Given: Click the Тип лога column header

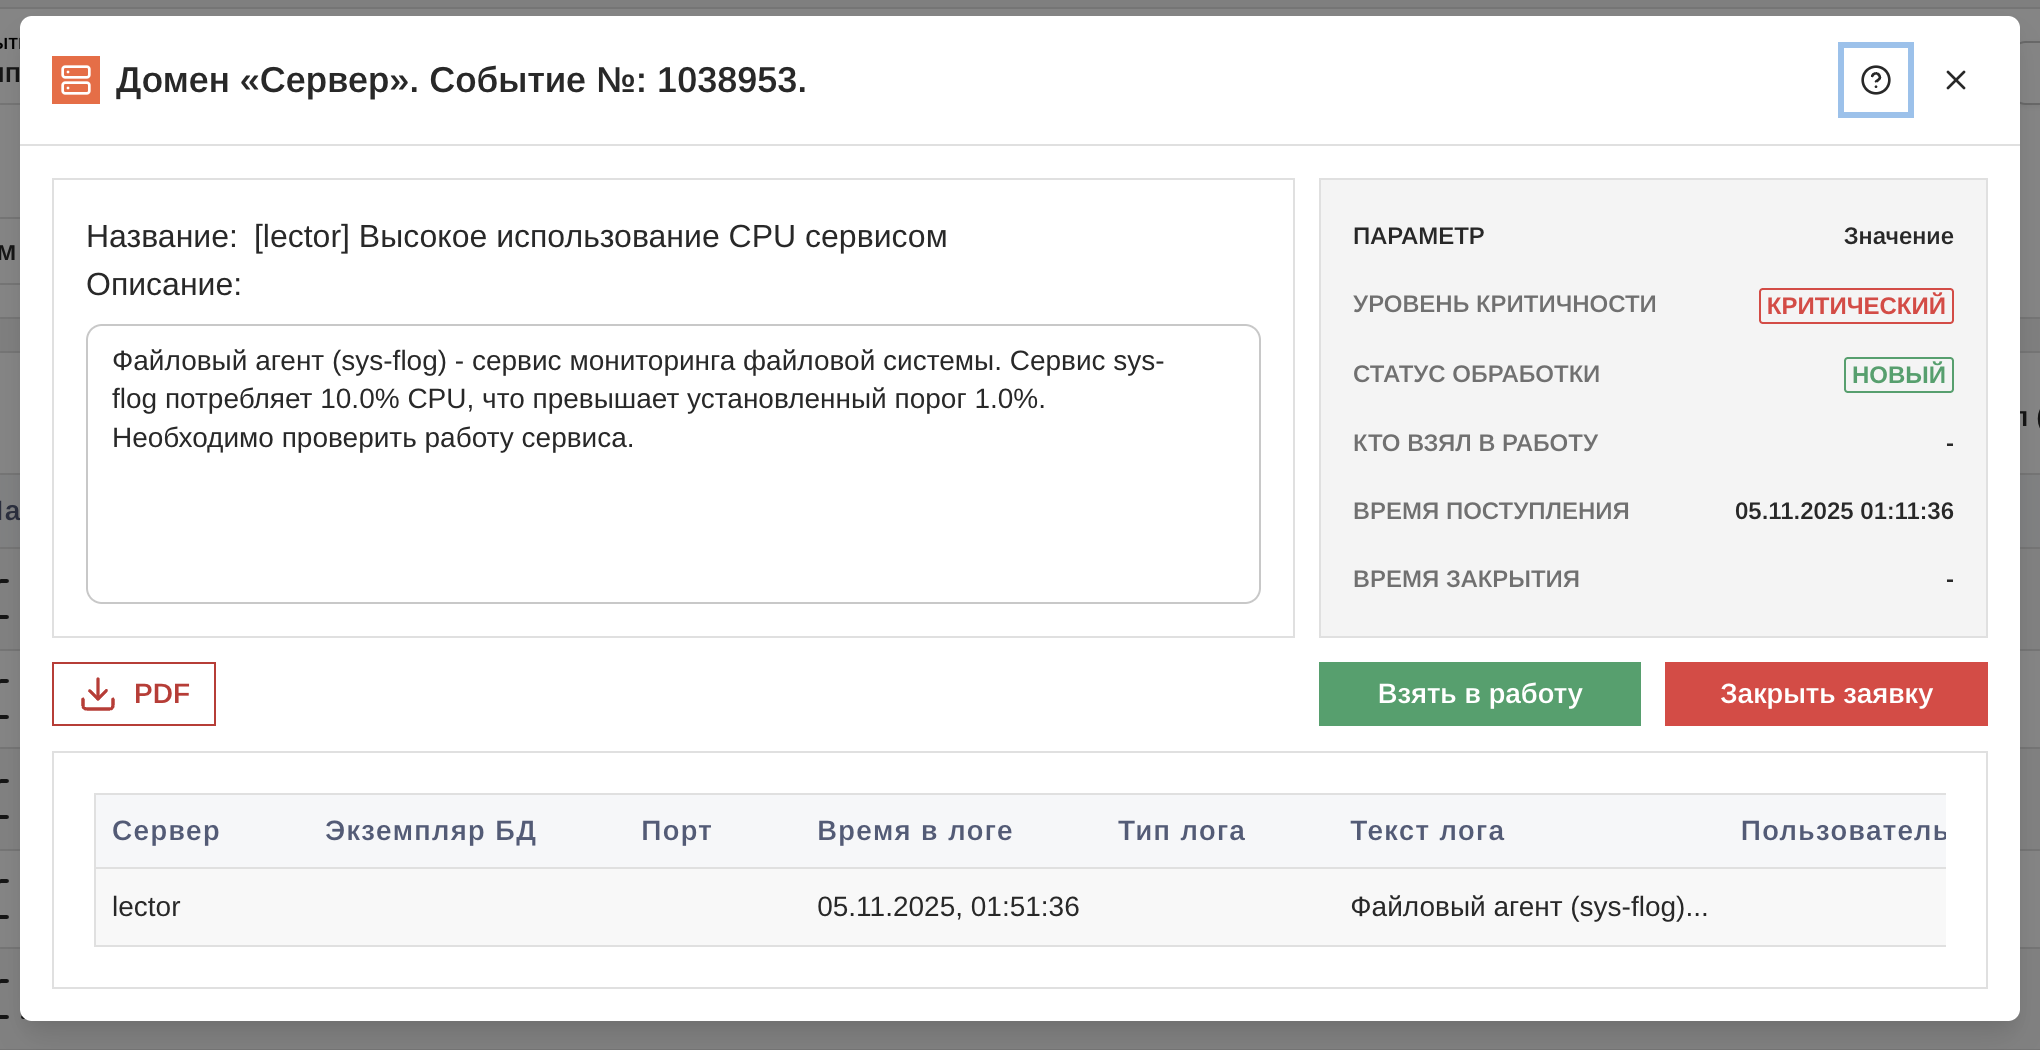Looking at the screenshot, I should [x=1181, y=830].
